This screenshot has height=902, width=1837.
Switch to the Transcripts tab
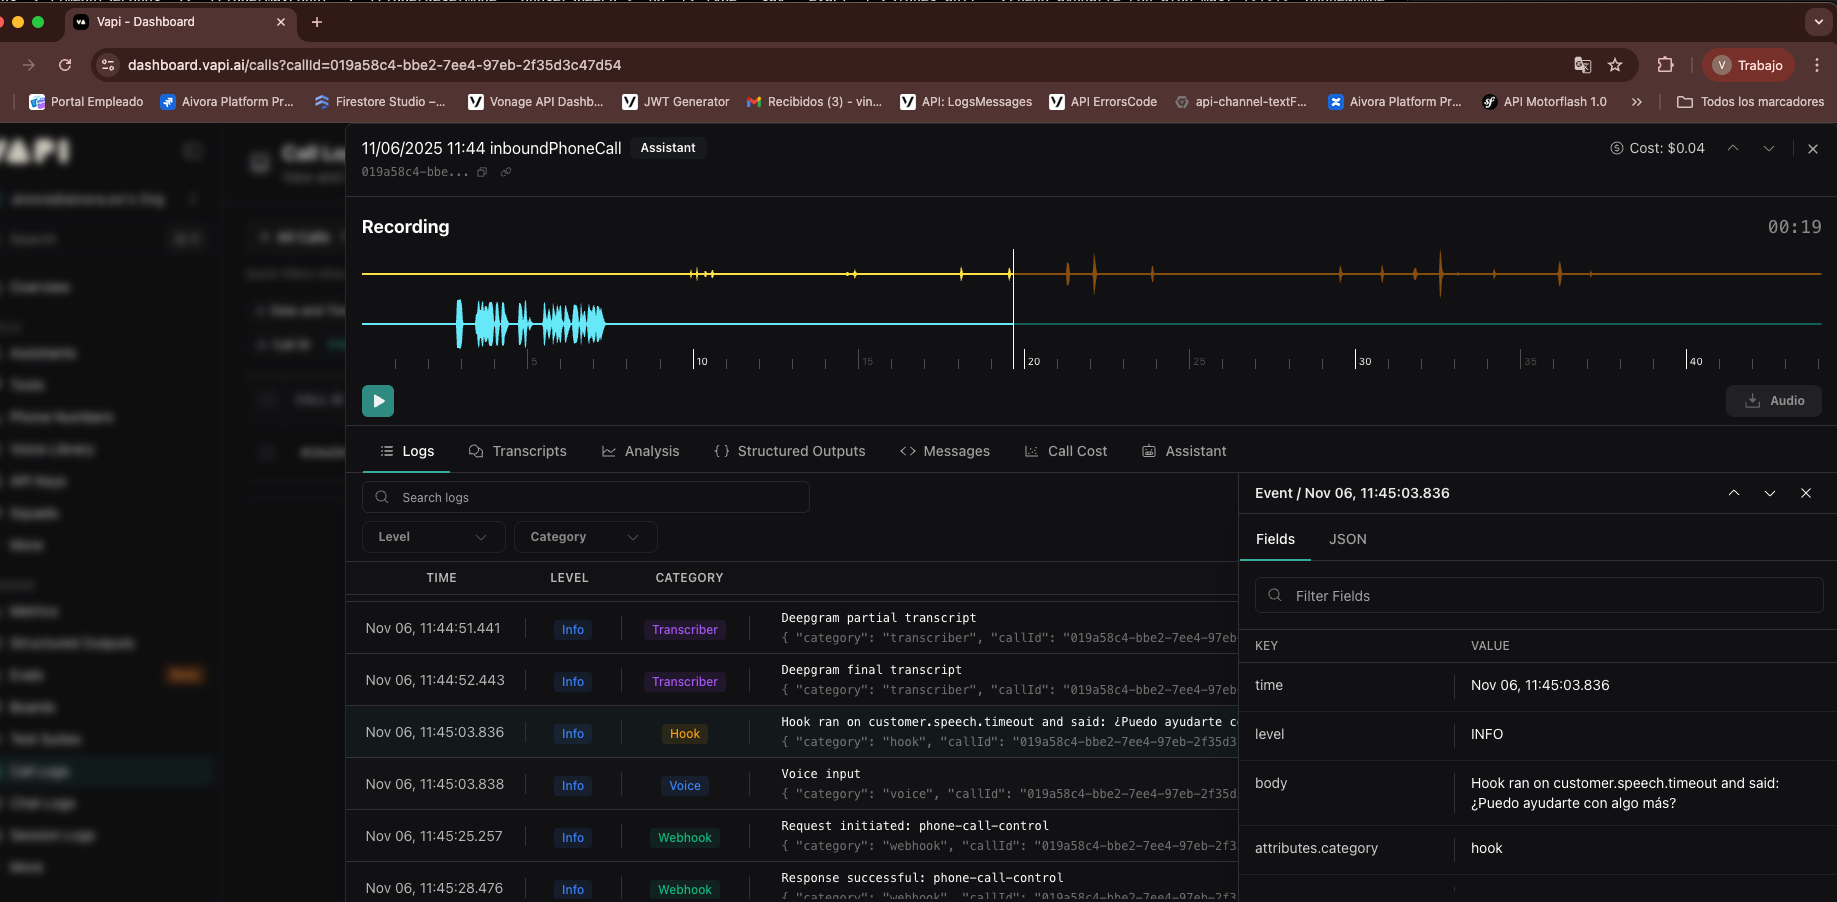pos(518,451)
